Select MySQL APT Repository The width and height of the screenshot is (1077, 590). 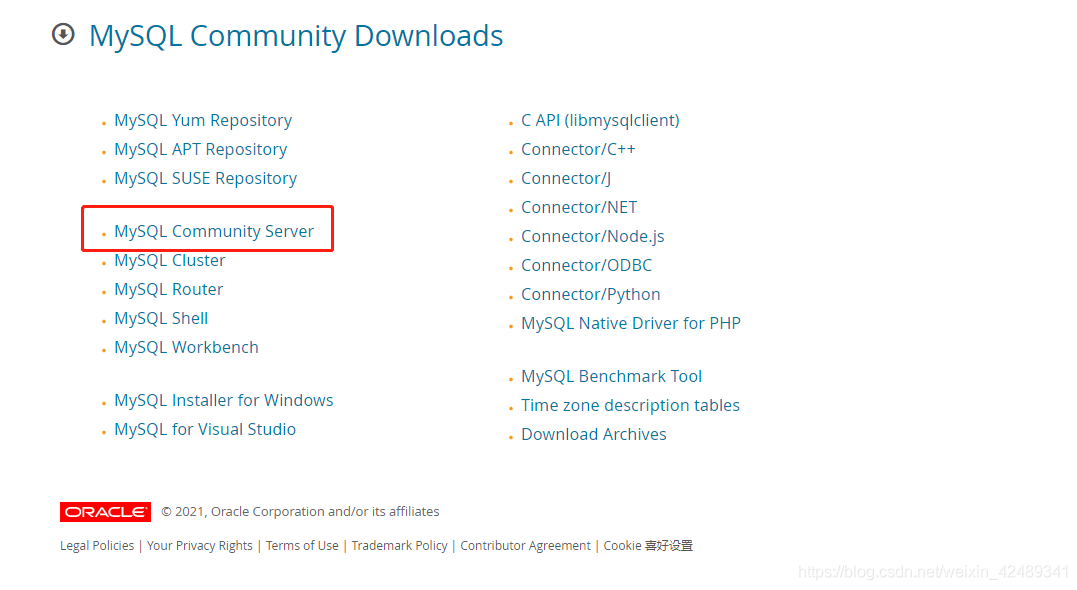tap(200, 148)
